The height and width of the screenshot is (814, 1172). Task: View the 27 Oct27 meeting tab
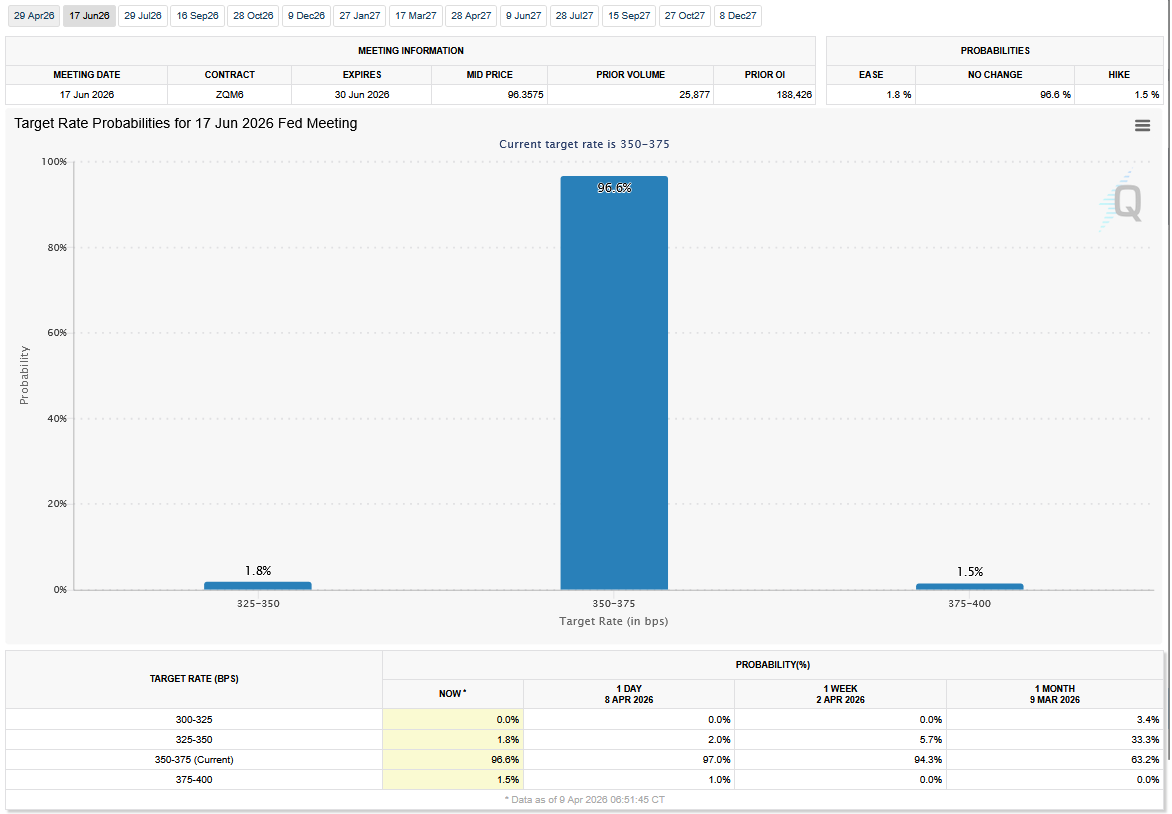pyautogui.click(x=685, y=16)
